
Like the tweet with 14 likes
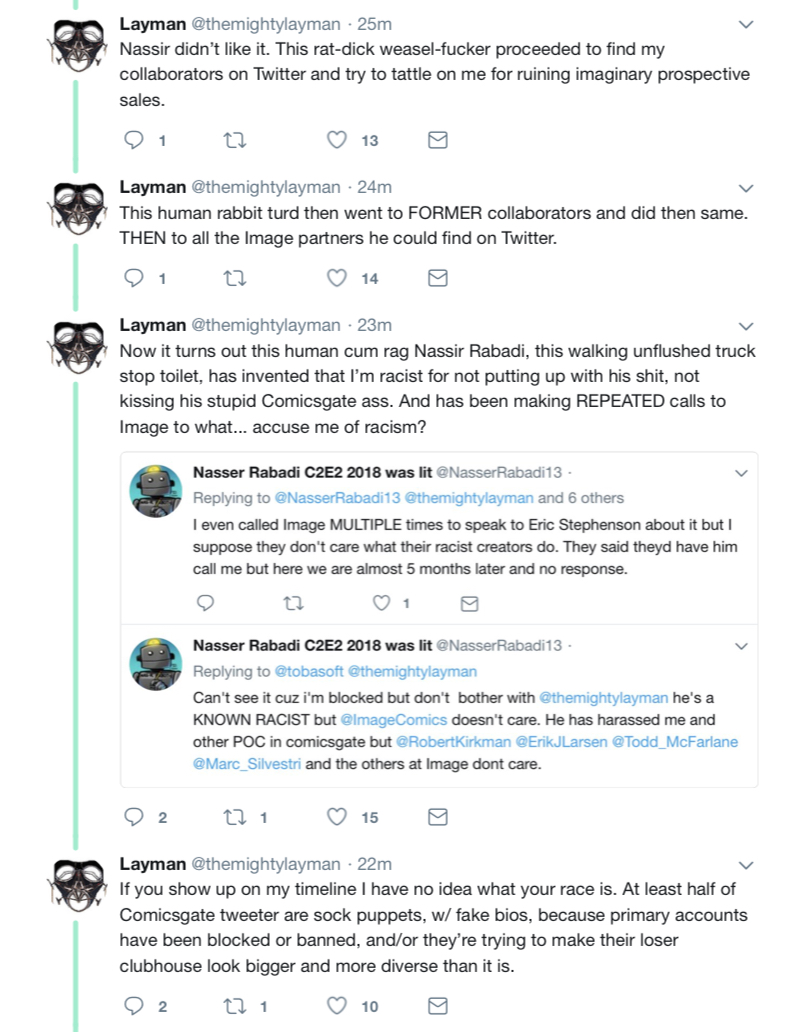[x=337, y=278]
